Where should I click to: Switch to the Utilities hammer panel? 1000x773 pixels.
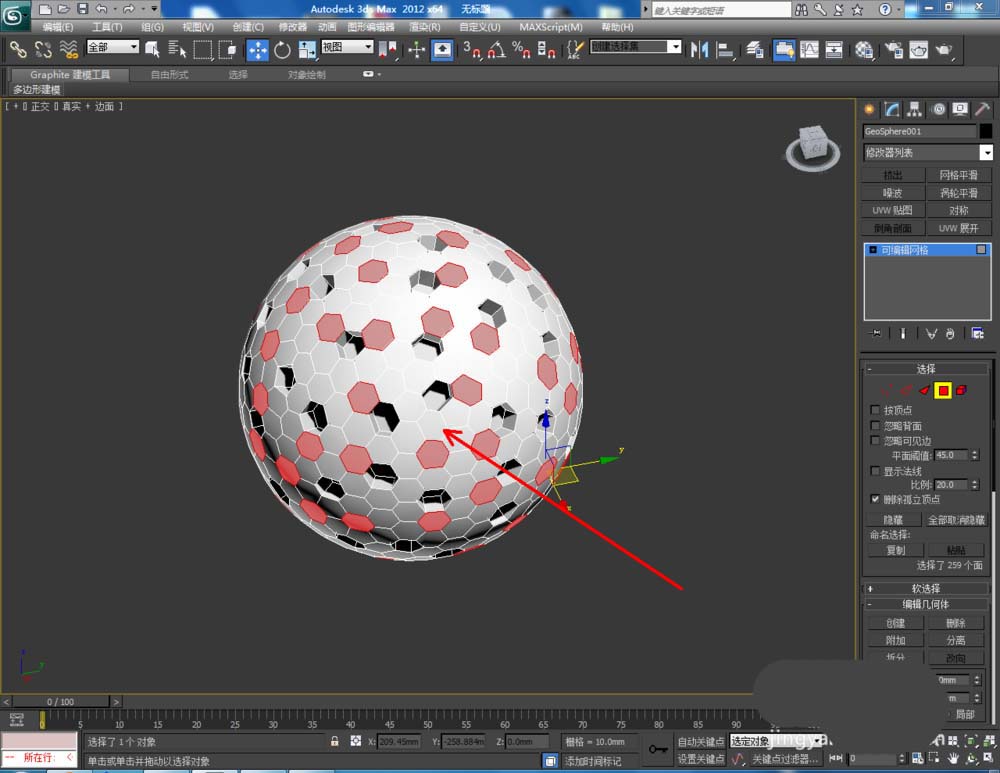coord(982,110)
